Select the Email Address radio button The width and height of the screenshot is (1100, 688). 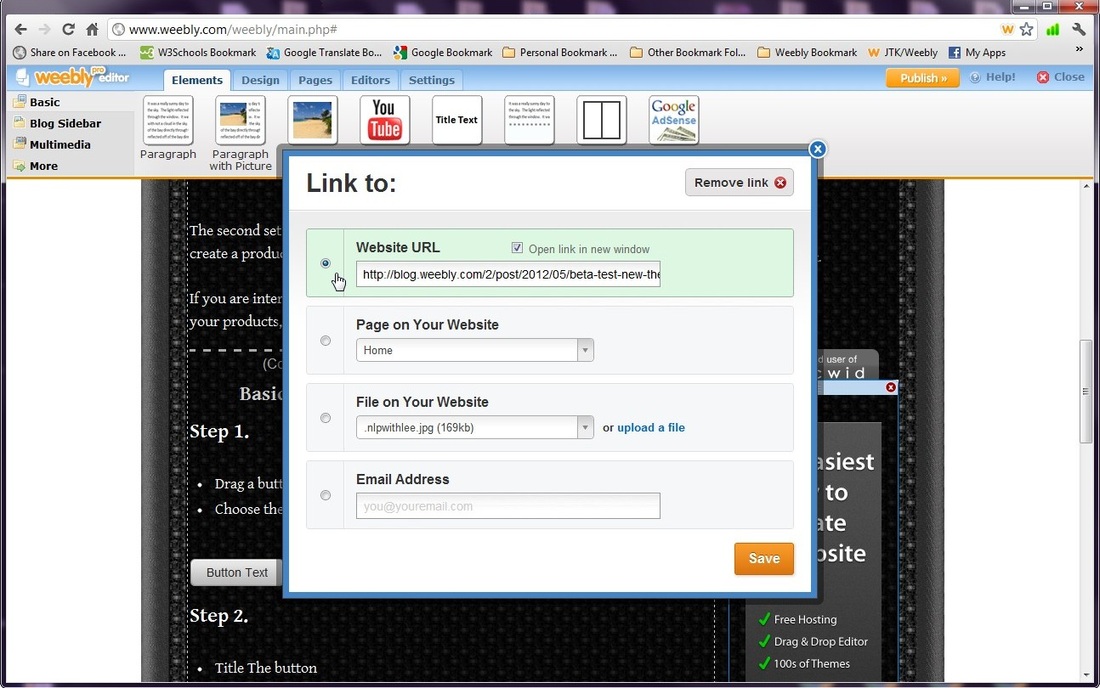coord(326,495)
